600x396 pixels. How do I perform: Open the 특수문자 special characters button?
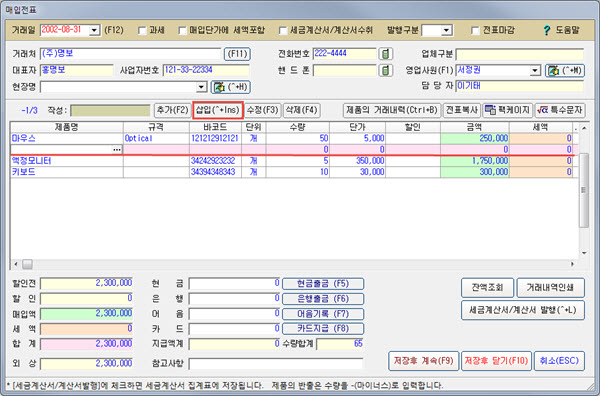(560, 110)
